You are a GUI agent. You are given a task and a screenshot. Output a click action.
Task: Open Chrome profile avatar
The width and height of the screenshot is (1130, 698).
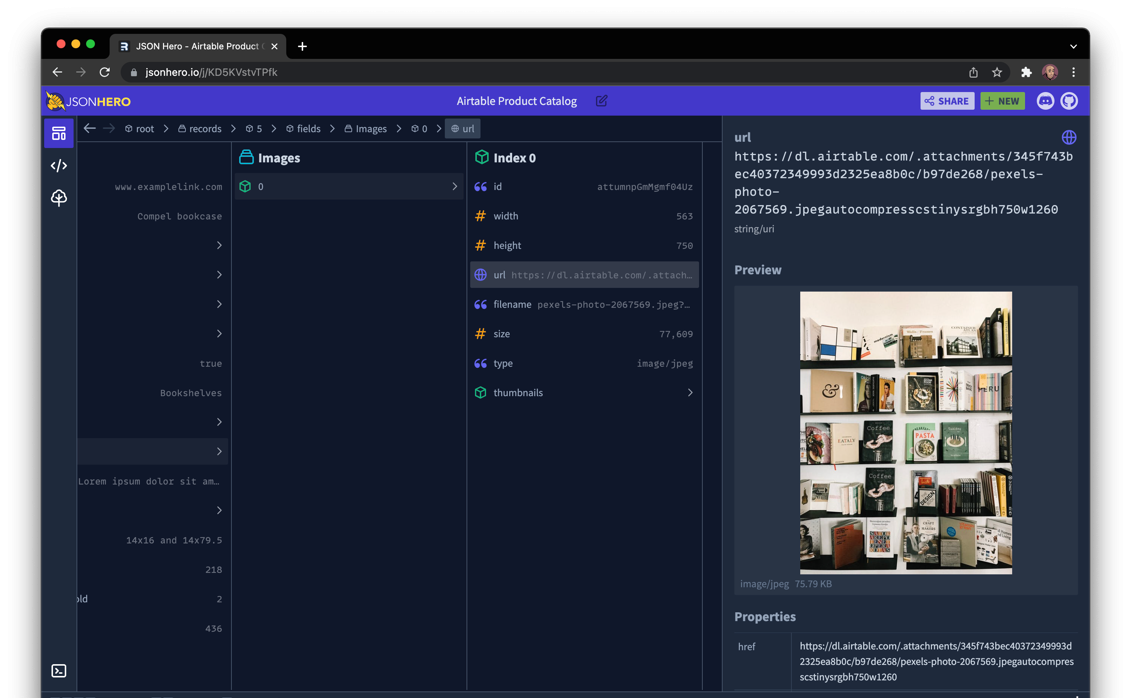point(1050,72)
